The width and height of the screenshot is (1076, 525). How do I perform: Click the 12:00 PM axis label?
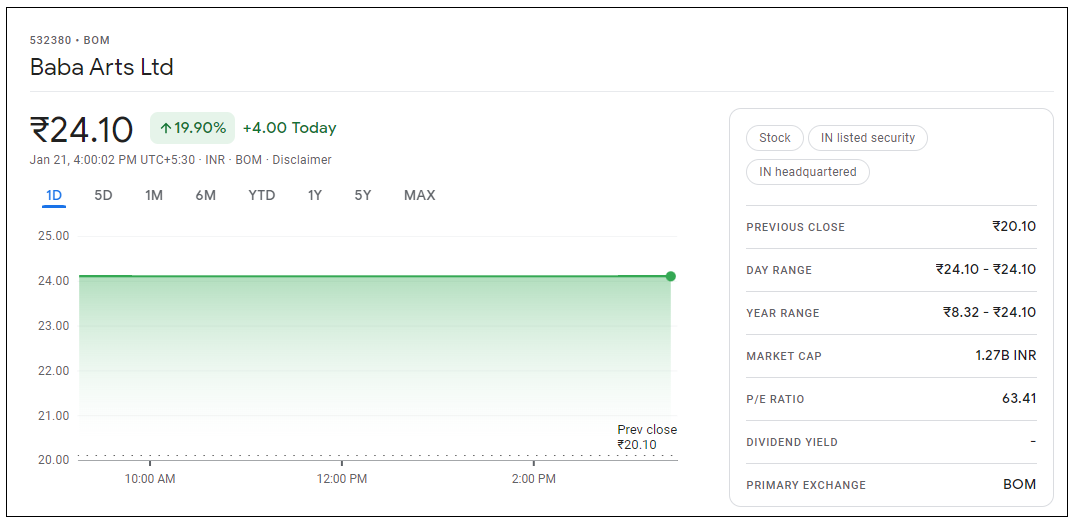(342, 479)
